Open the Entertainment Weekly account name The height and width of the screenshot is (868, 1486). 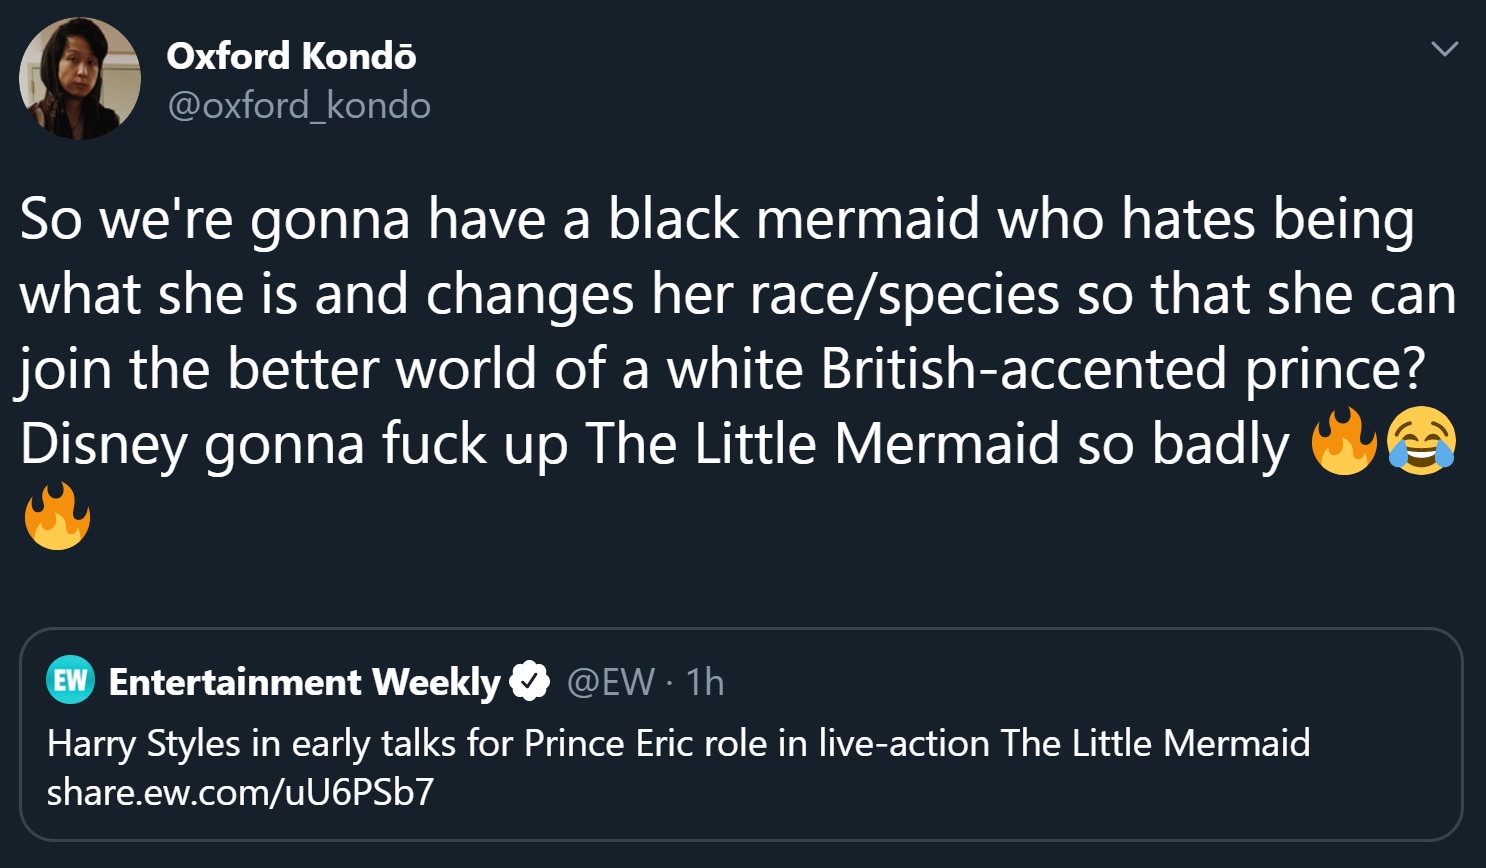(x=304, y=682)
